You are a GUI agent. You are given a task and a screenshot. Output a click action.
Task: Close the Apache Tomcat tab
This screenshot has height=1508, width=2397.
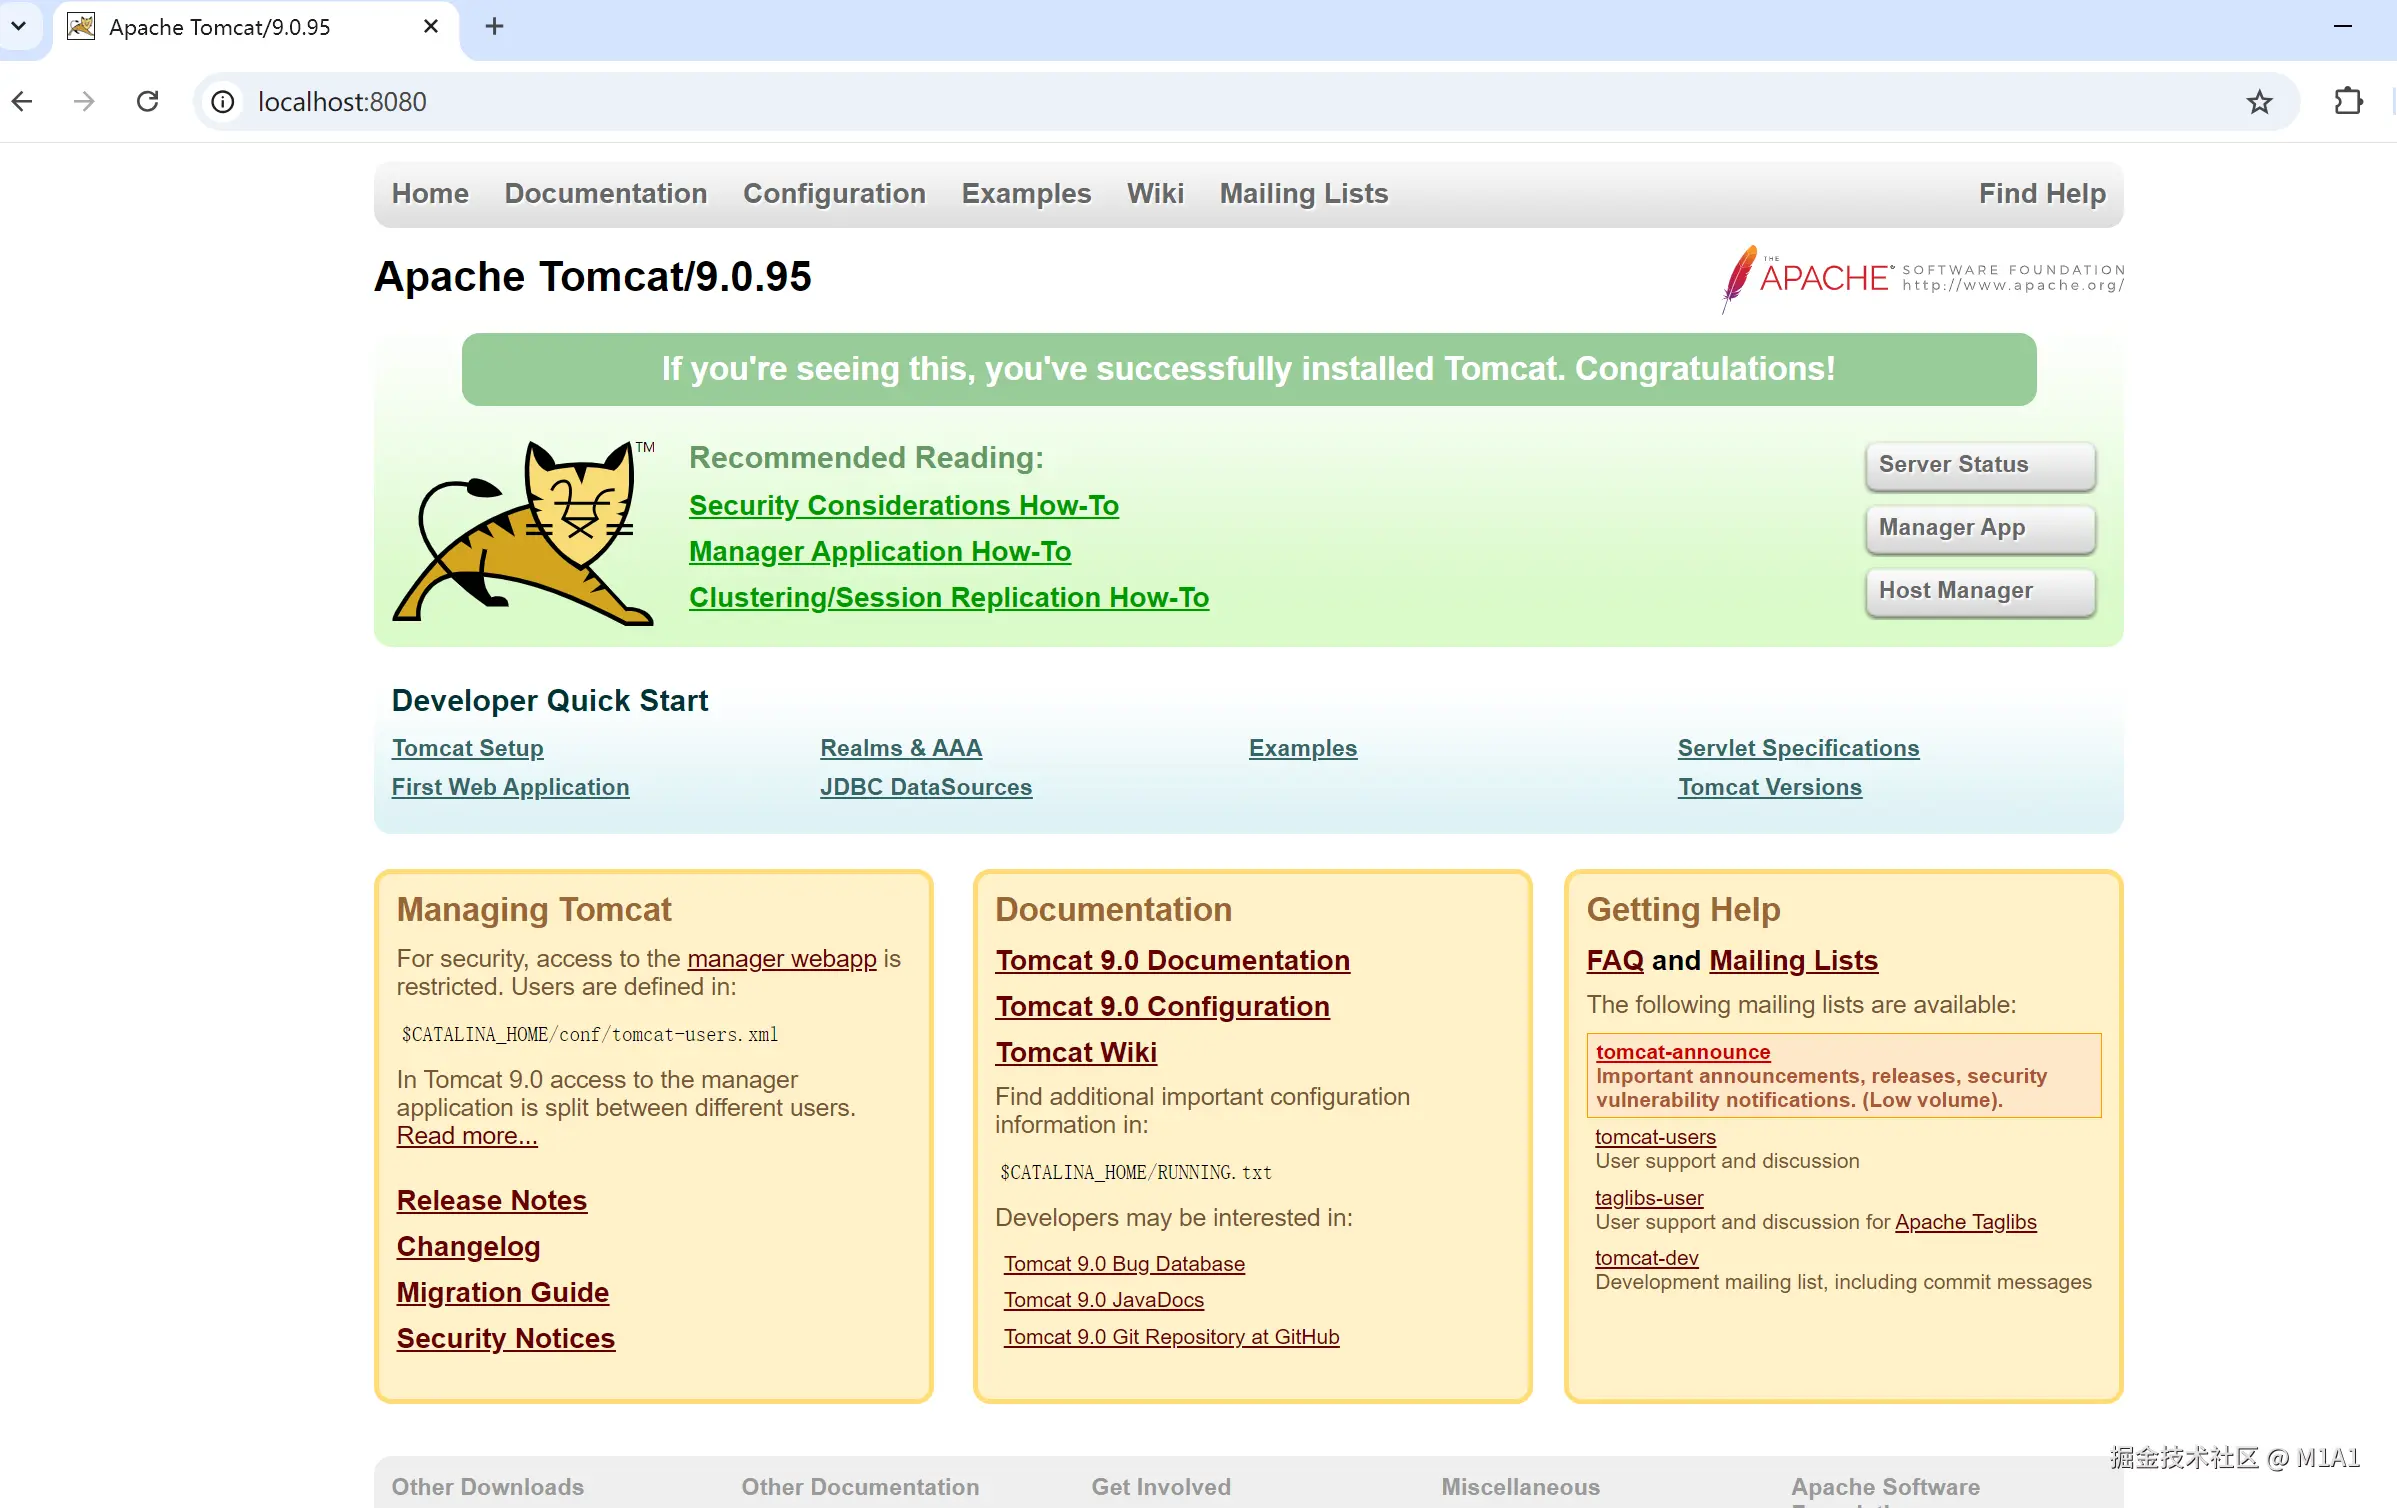click(431, 27)
